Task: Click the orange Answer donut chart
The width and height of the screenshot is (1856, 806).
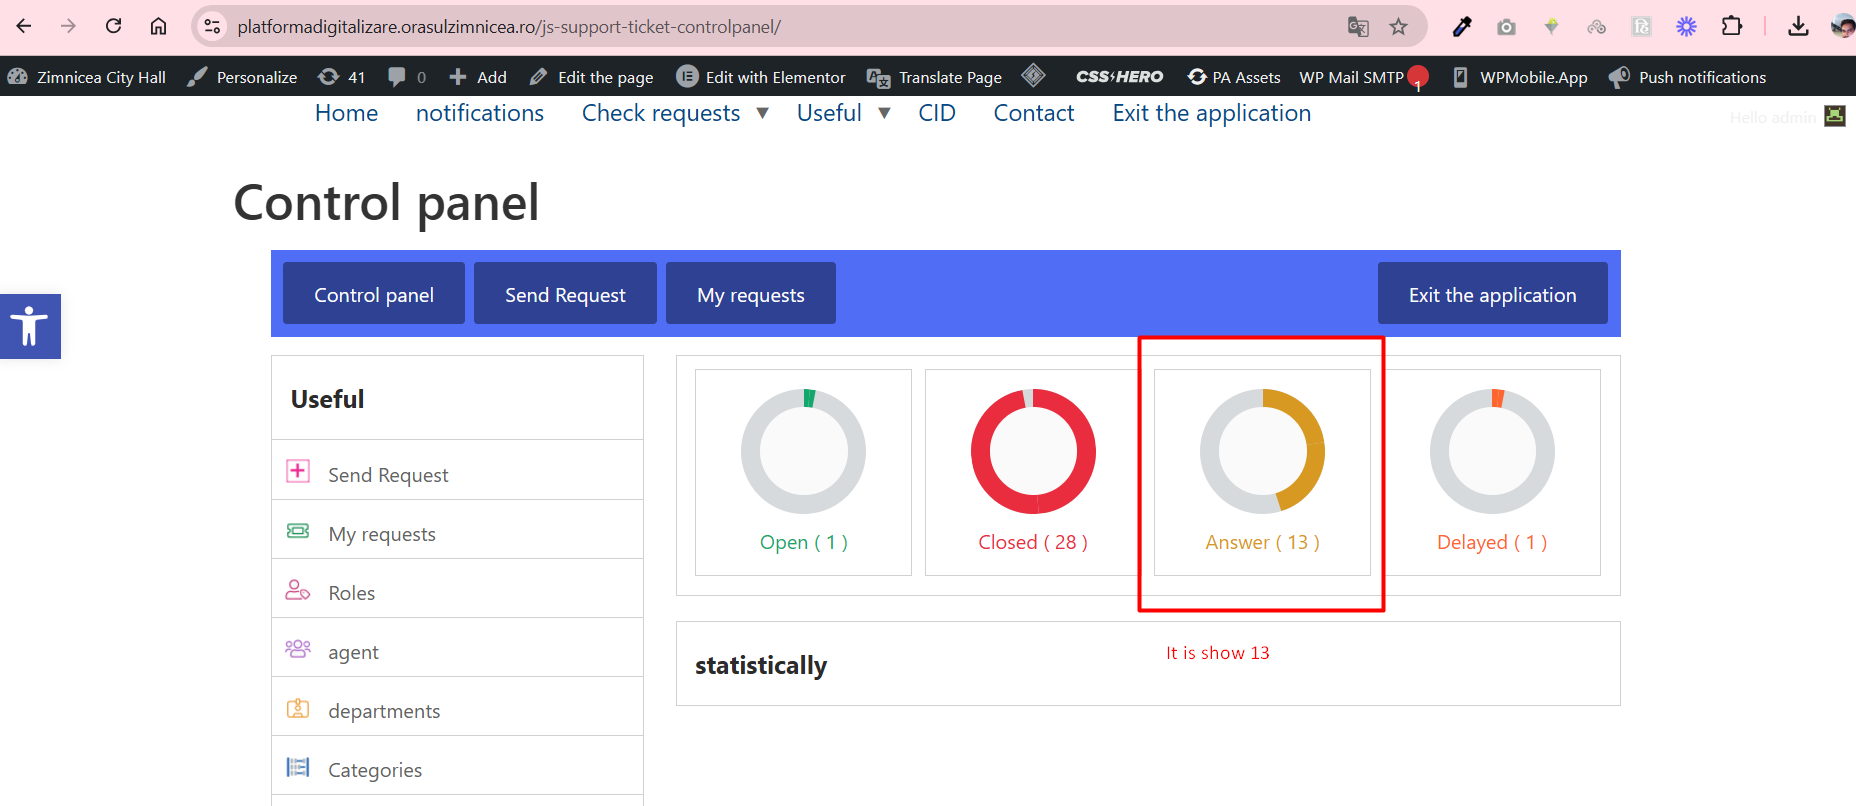Action: [x=1262, y=451]
